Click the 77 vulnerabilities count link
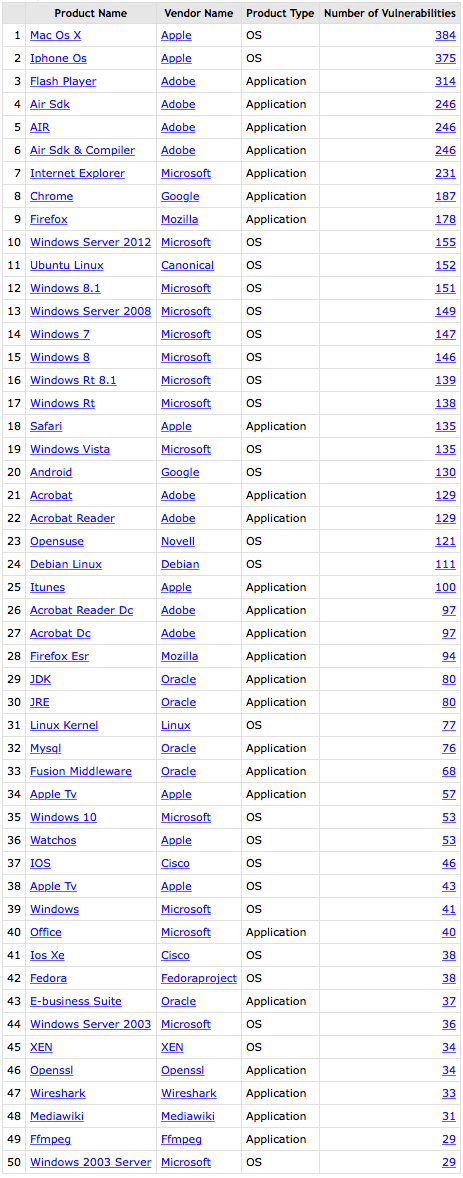Screen dimensions: 463x1178 click(448, 725)
